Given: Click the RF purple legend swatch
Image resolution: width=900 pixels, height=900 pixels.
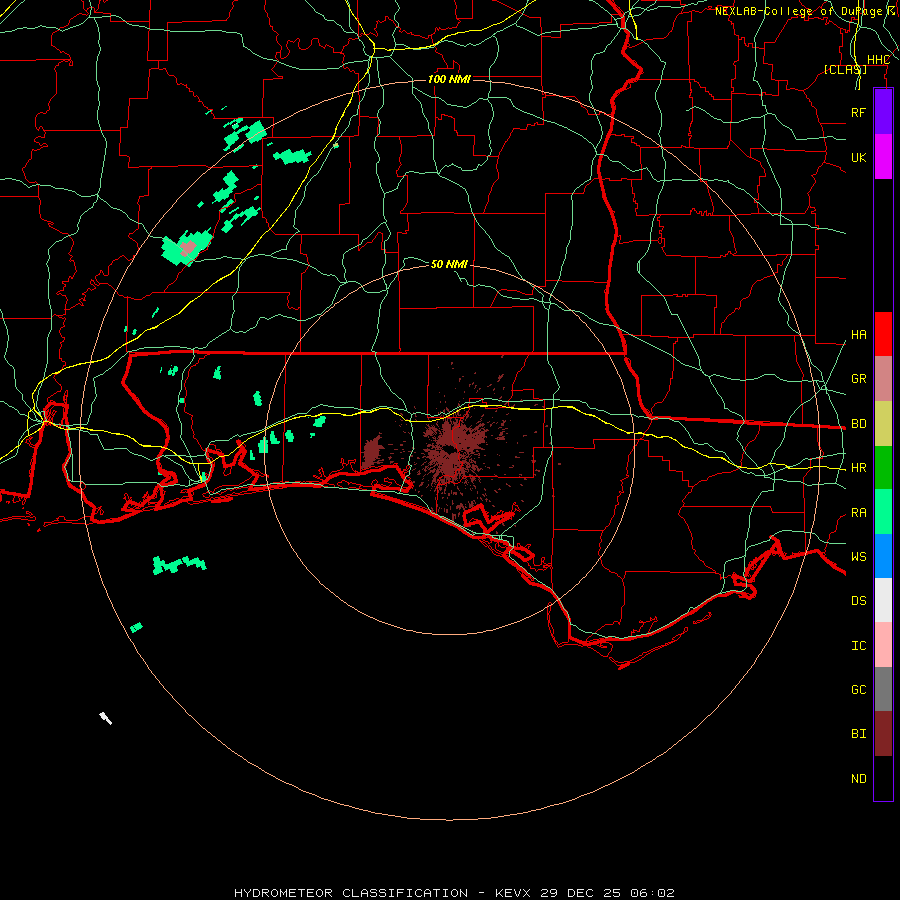Looking at the screenshot, I should [883, 112].
